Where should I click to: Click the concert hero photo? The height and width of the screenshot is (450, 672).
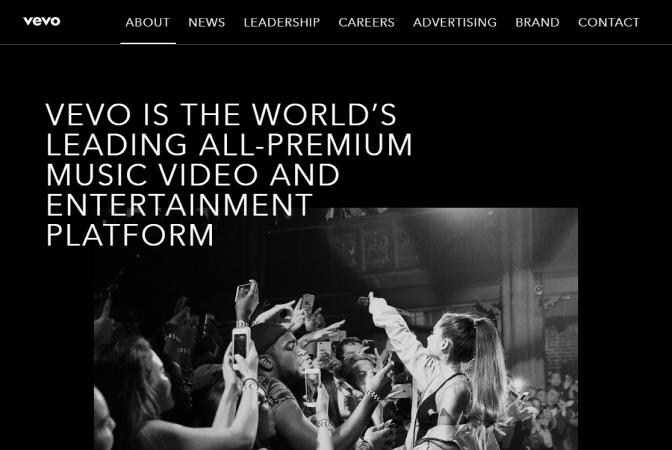[336, 329]
